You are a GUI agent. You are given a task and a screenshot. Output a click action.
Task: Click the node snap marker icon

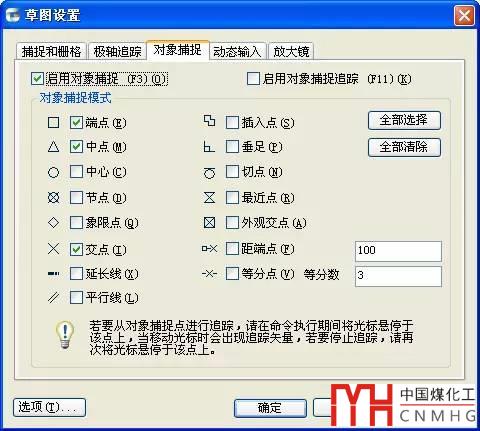(53, 198)
